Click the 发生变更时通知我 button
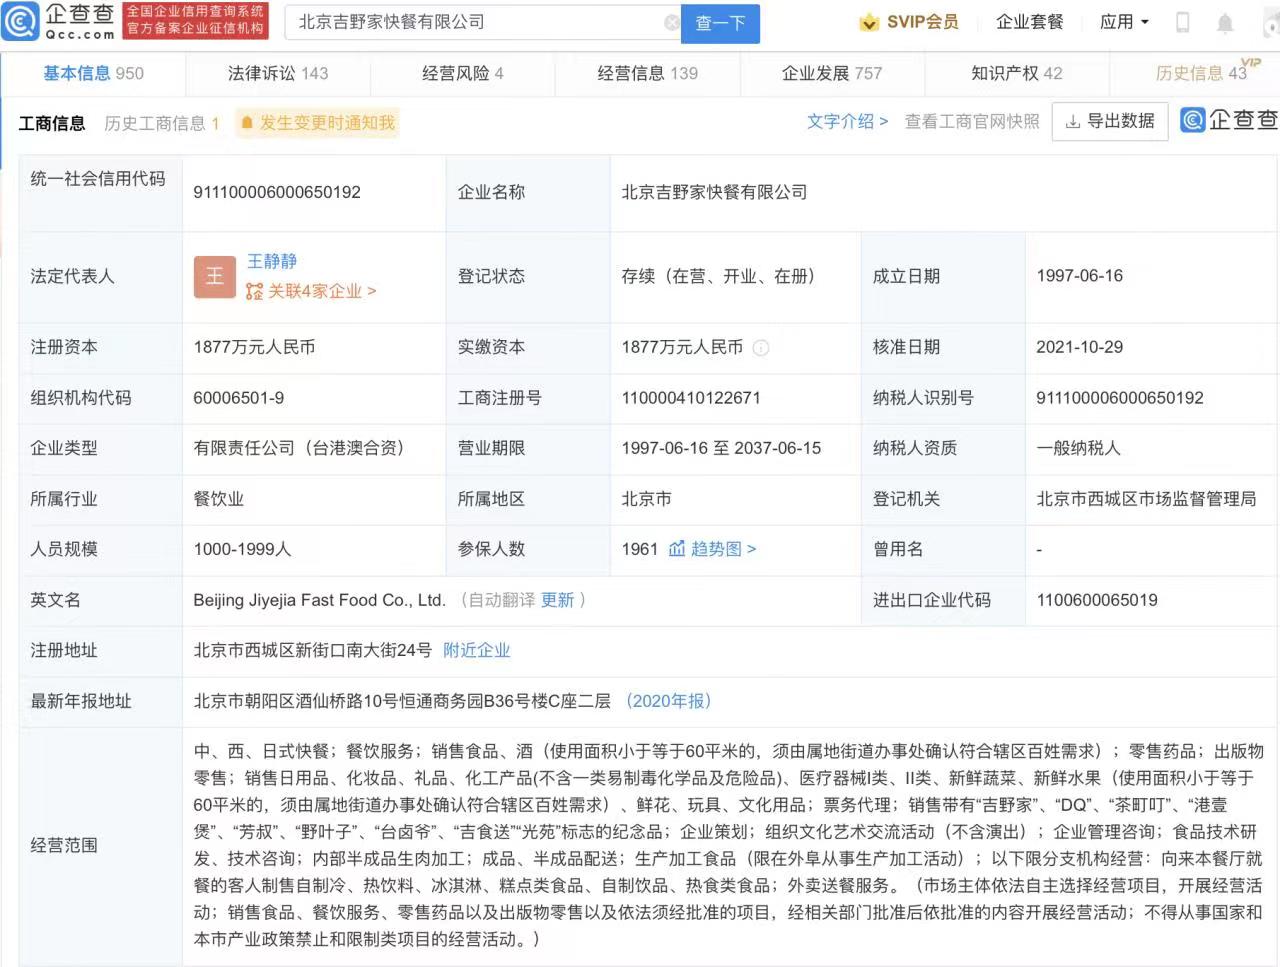 [317, 123]
